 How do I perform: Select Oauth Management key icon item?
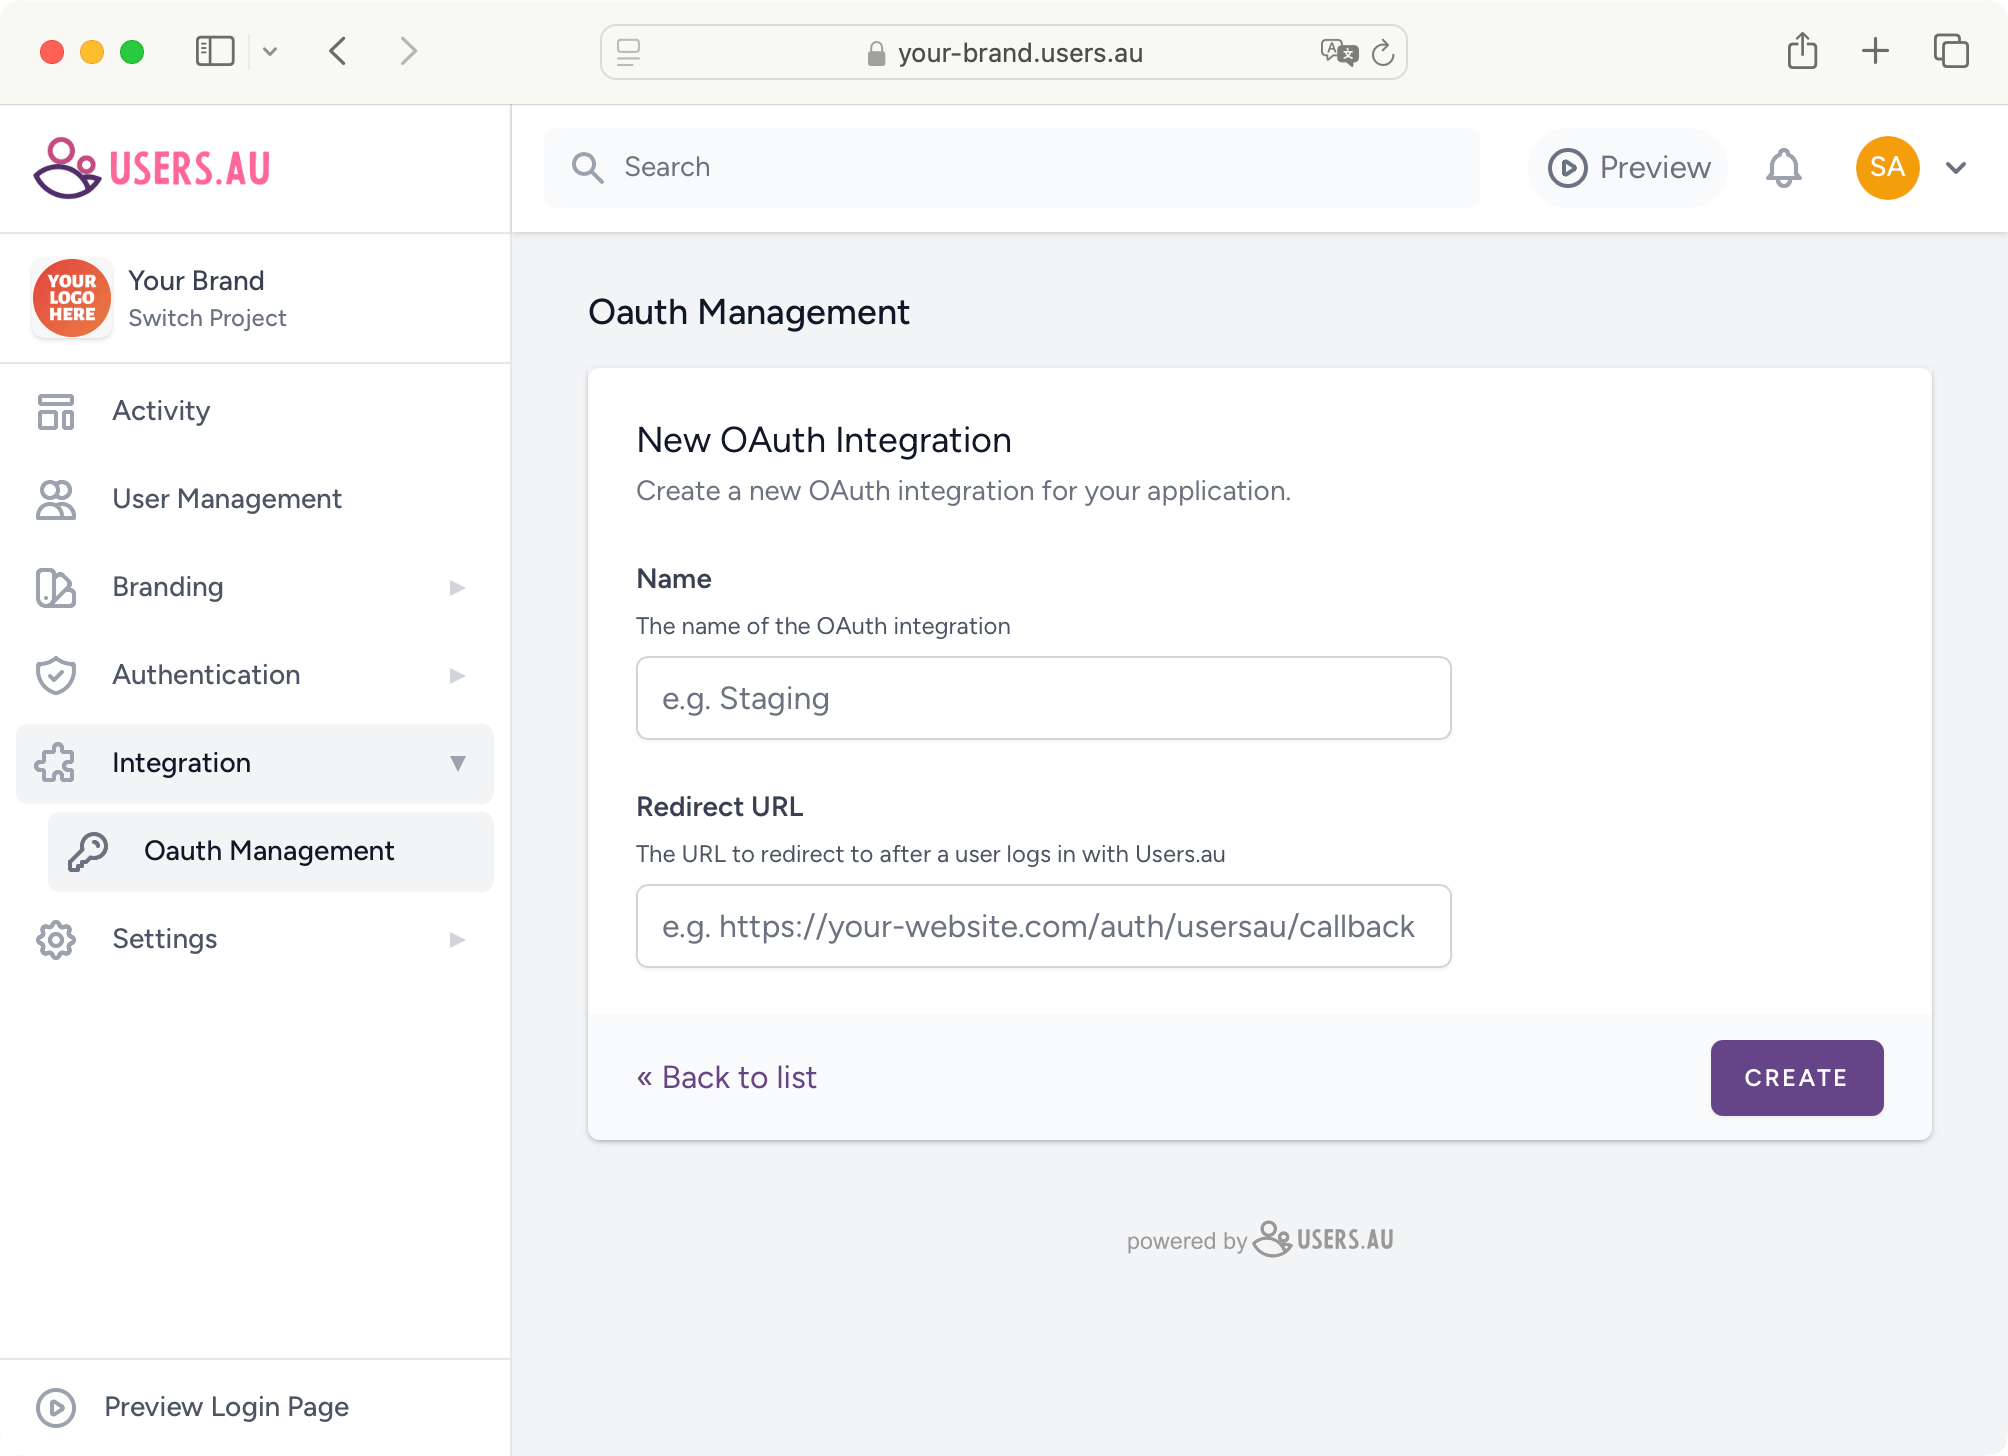point(89,851)
